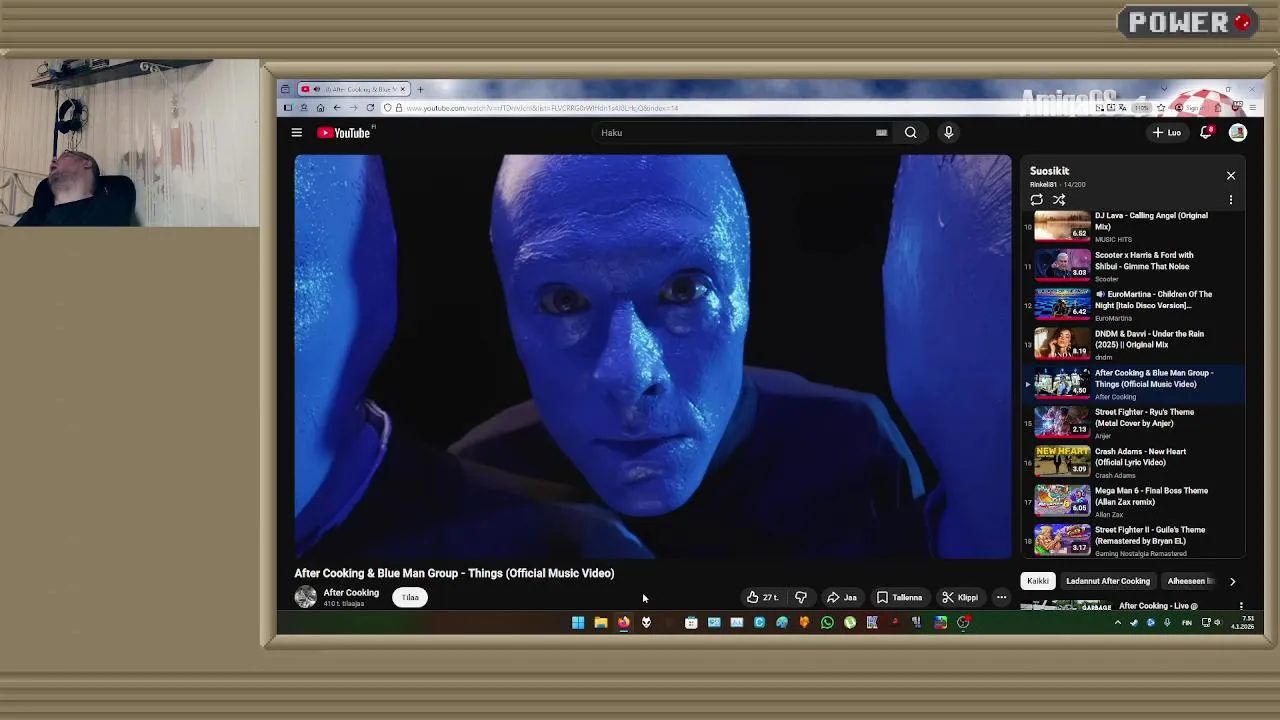Open Firefox from the taskbar
The height and width of the screenshot is (720, 1280).
(x=624, y=623)
